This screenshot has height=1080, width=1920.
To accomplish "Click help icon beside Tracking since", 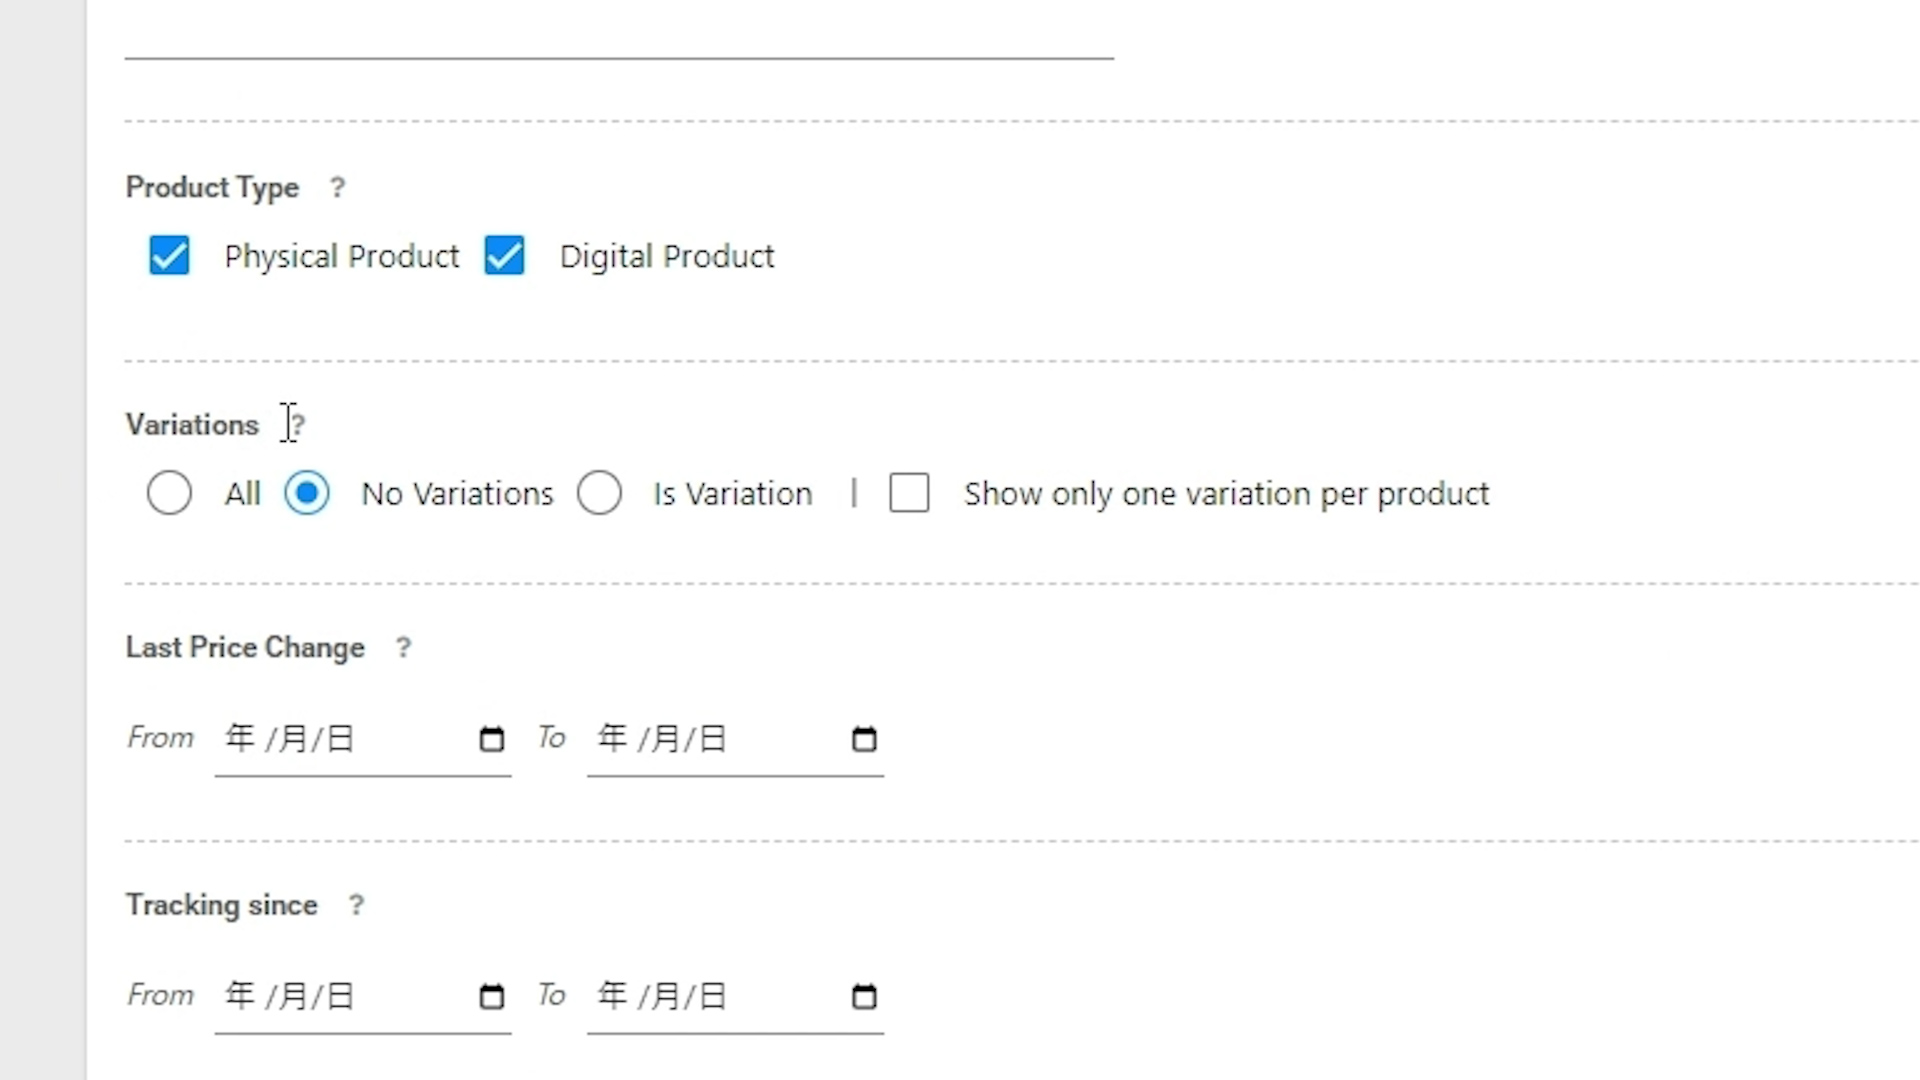I will pos(356,906).
